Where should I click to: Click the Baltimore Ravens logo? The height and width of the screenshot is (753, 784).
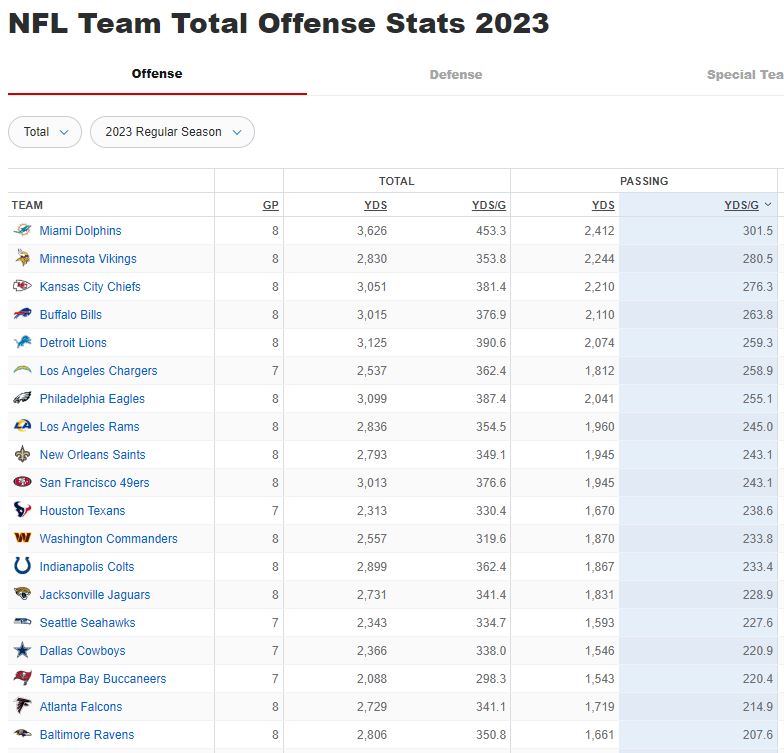22,734
